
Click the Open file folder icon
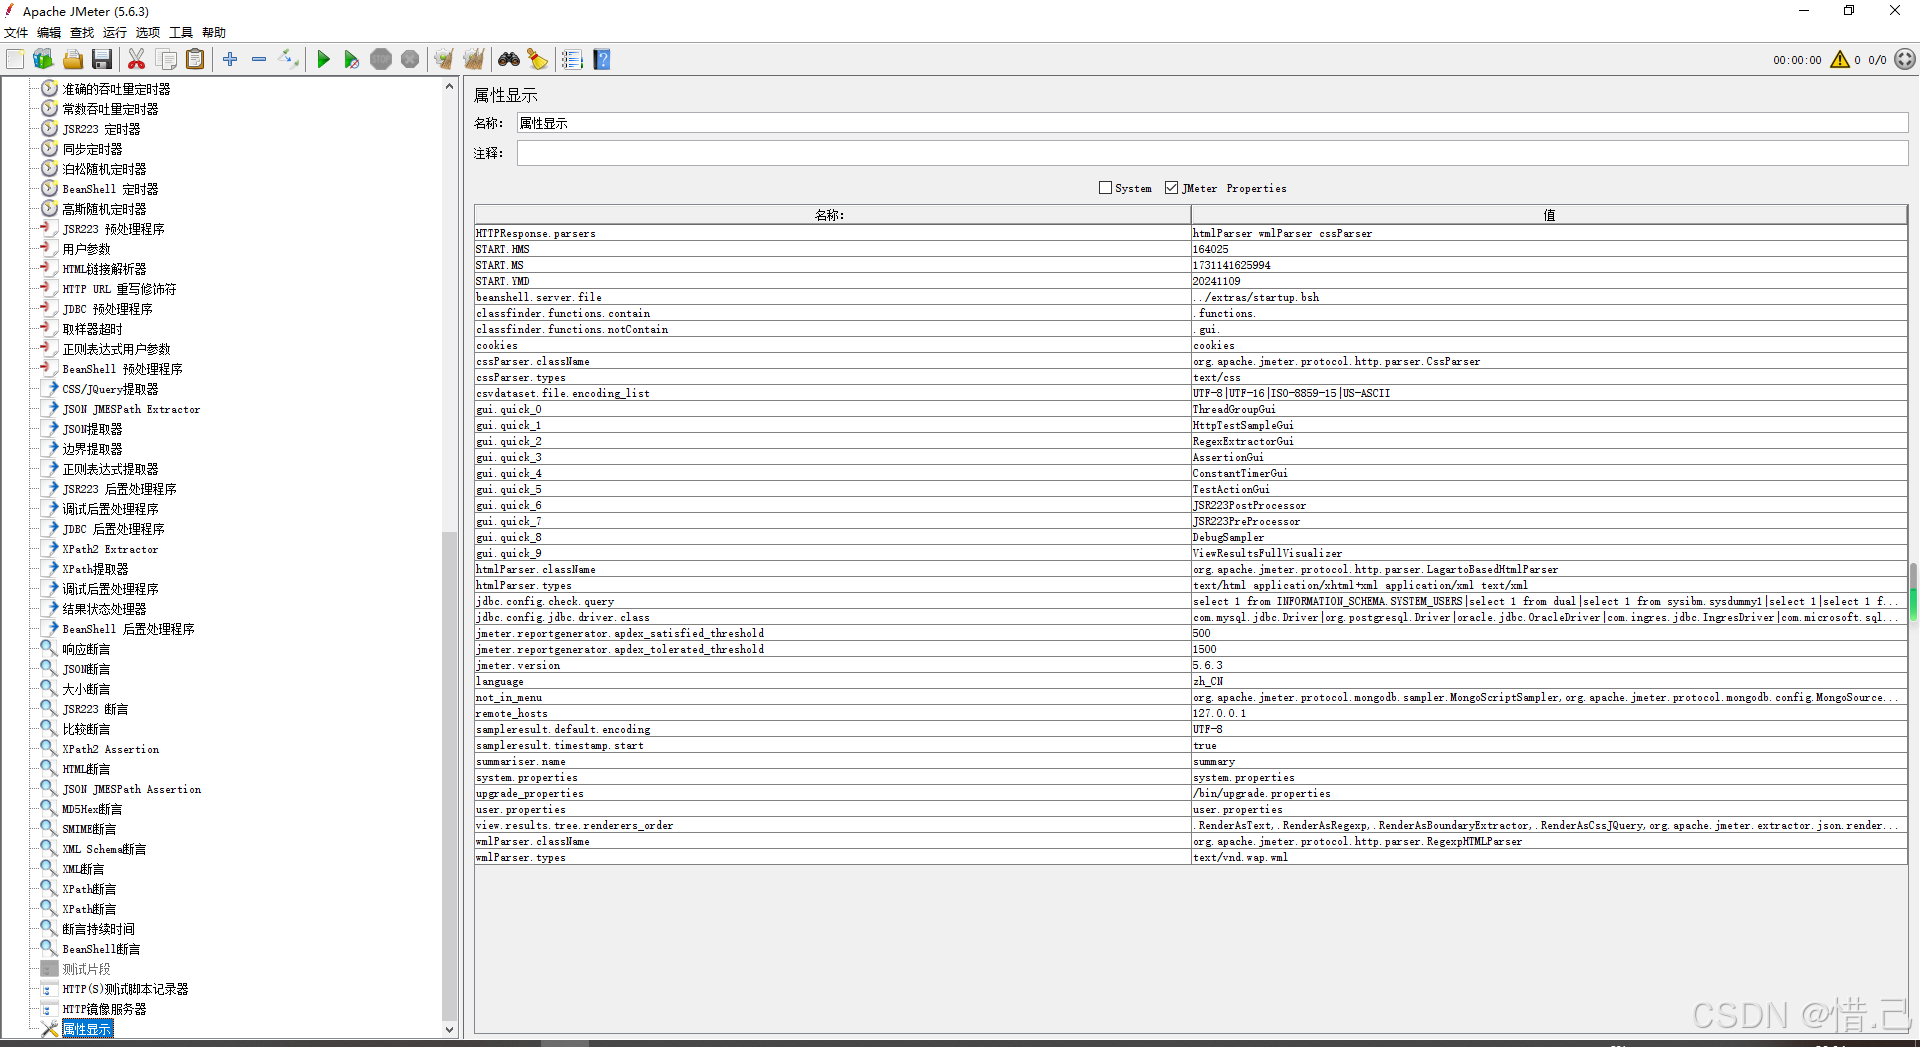coord(73,59)
